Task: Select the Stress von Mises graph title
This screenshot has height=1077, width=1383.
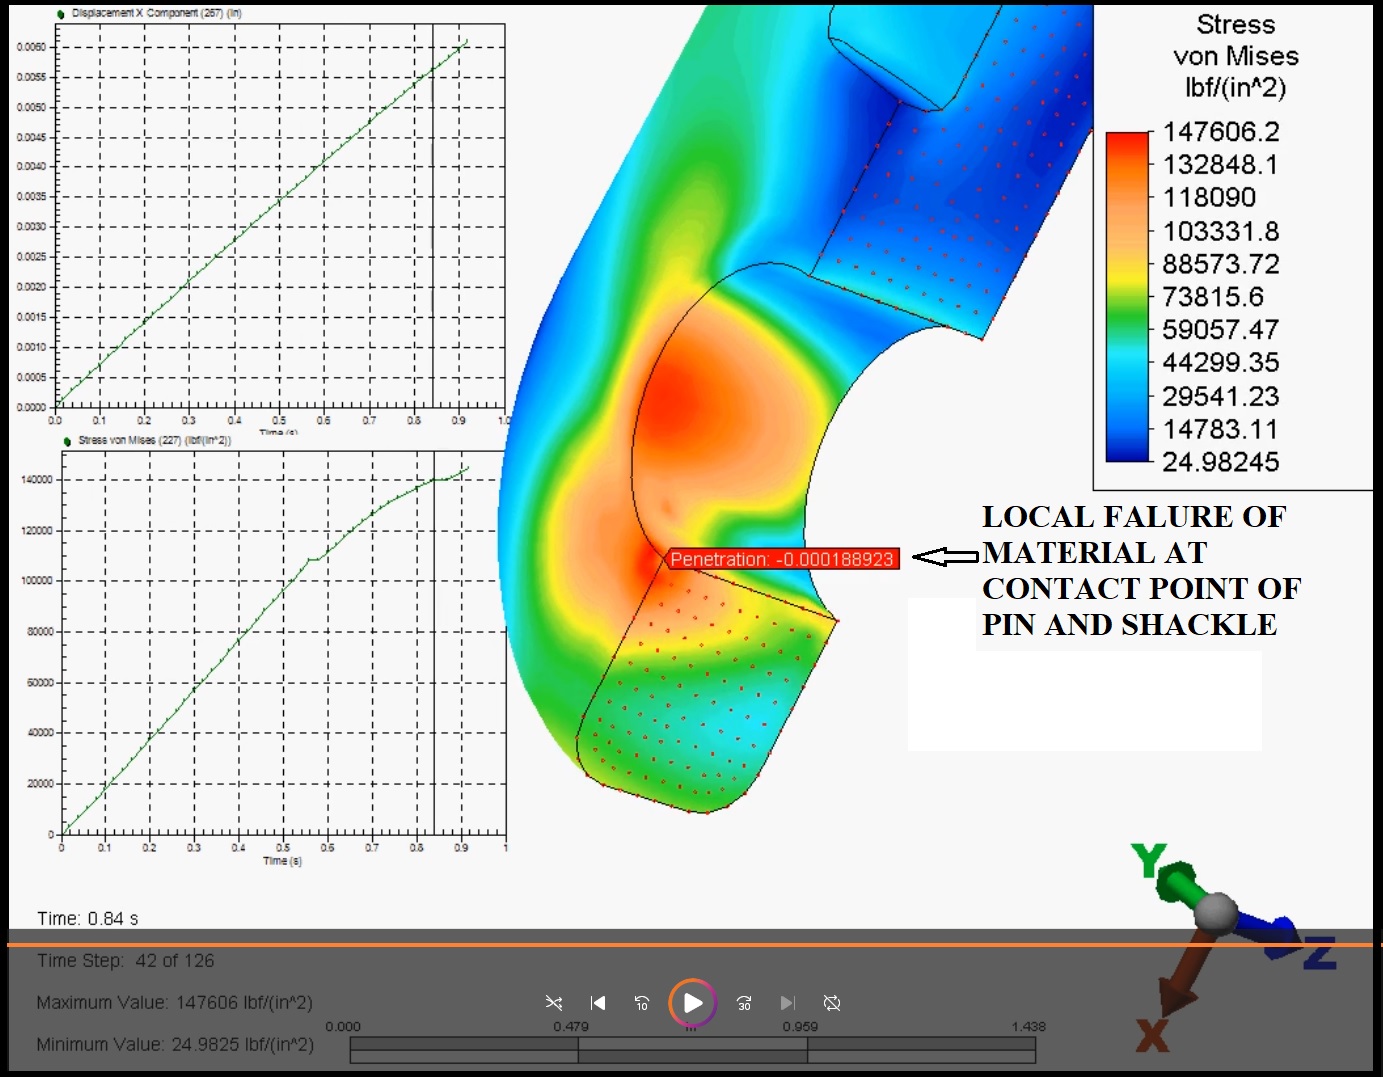Action: 154,440
